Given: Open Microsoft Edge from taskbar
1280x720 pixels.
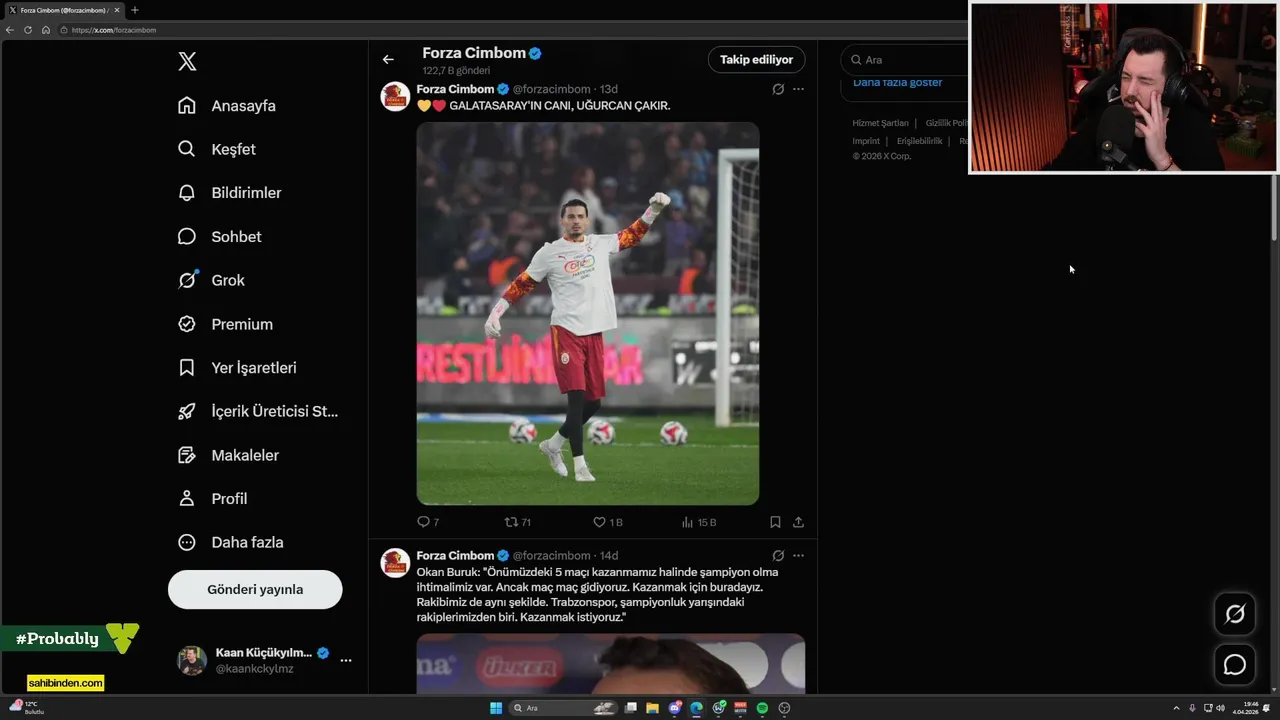Looking at the screenshot, I should [x=697, y=708].
